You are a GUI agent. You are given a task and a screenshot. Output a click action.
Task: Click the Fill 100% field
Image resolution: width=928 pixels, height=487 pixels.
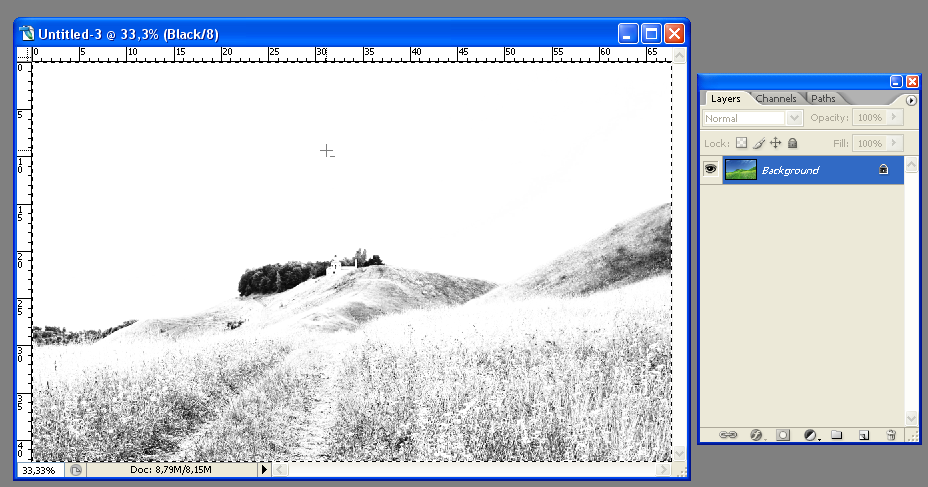pos(870,143)
